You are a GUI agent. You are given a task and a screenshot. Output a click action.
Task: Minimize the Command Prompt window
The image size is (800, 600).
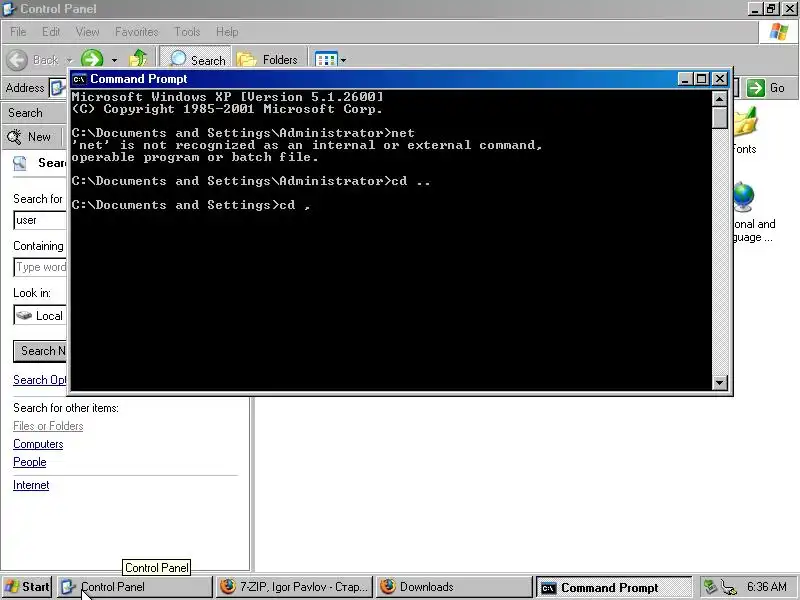[x=685, y=79]
